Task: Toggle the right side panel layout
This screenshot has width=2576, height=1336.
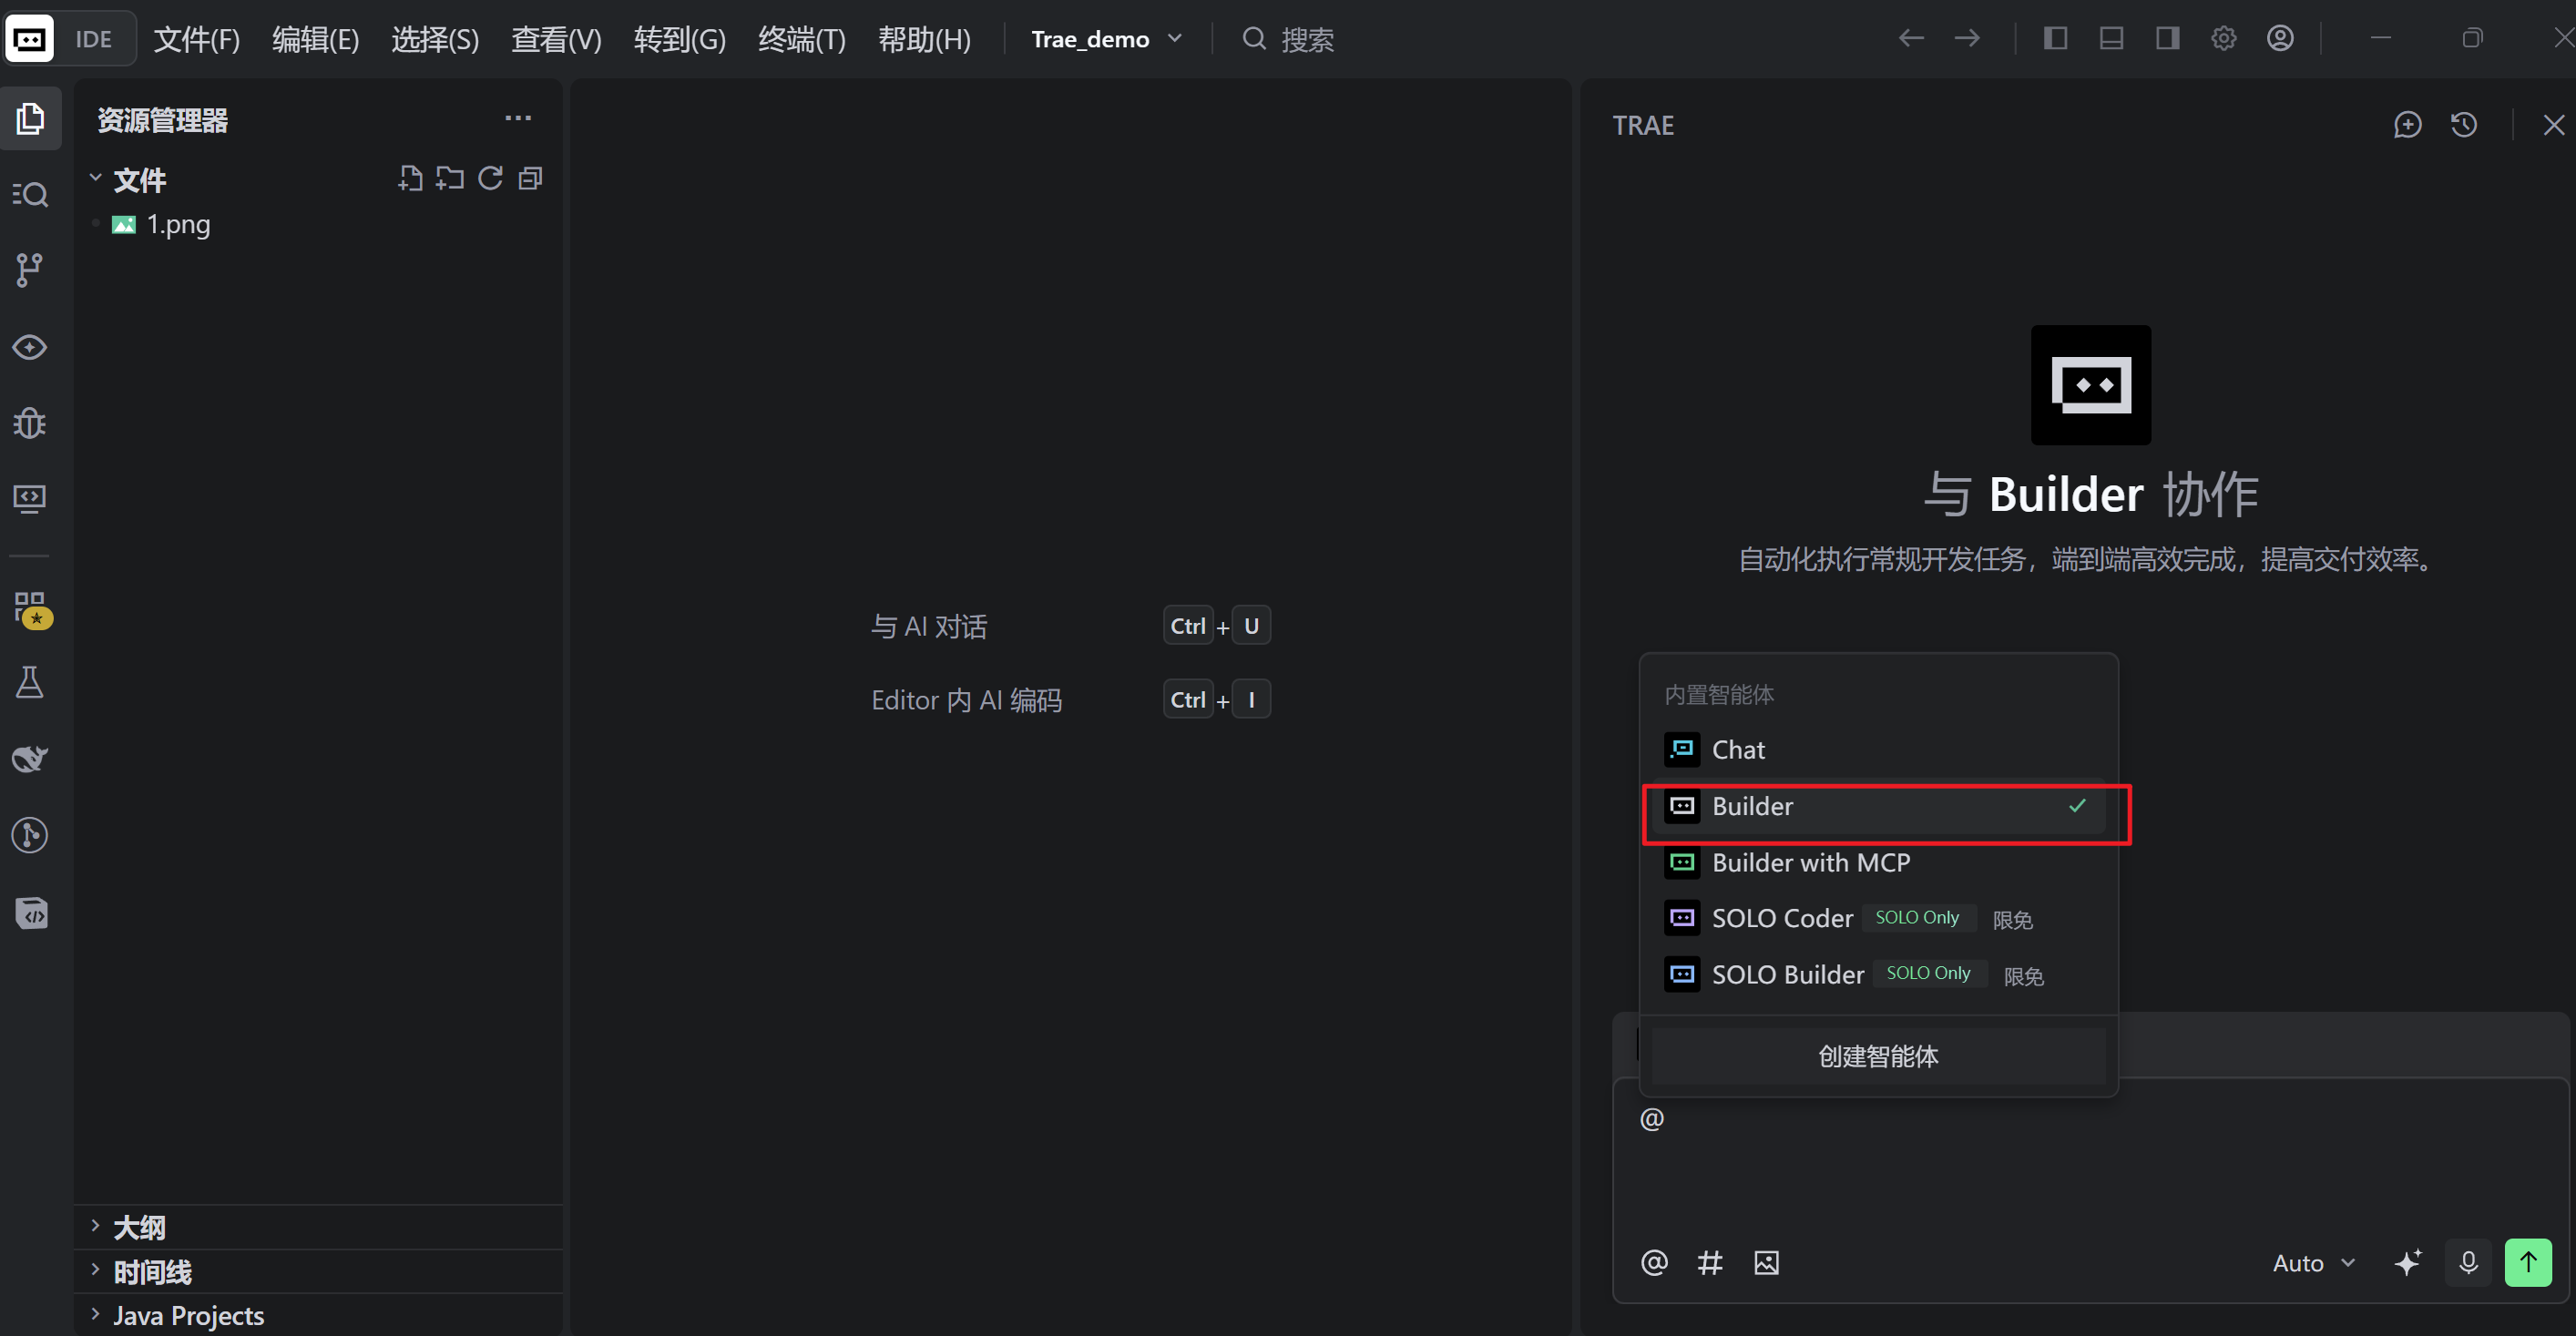Action: pos(2167,39)
